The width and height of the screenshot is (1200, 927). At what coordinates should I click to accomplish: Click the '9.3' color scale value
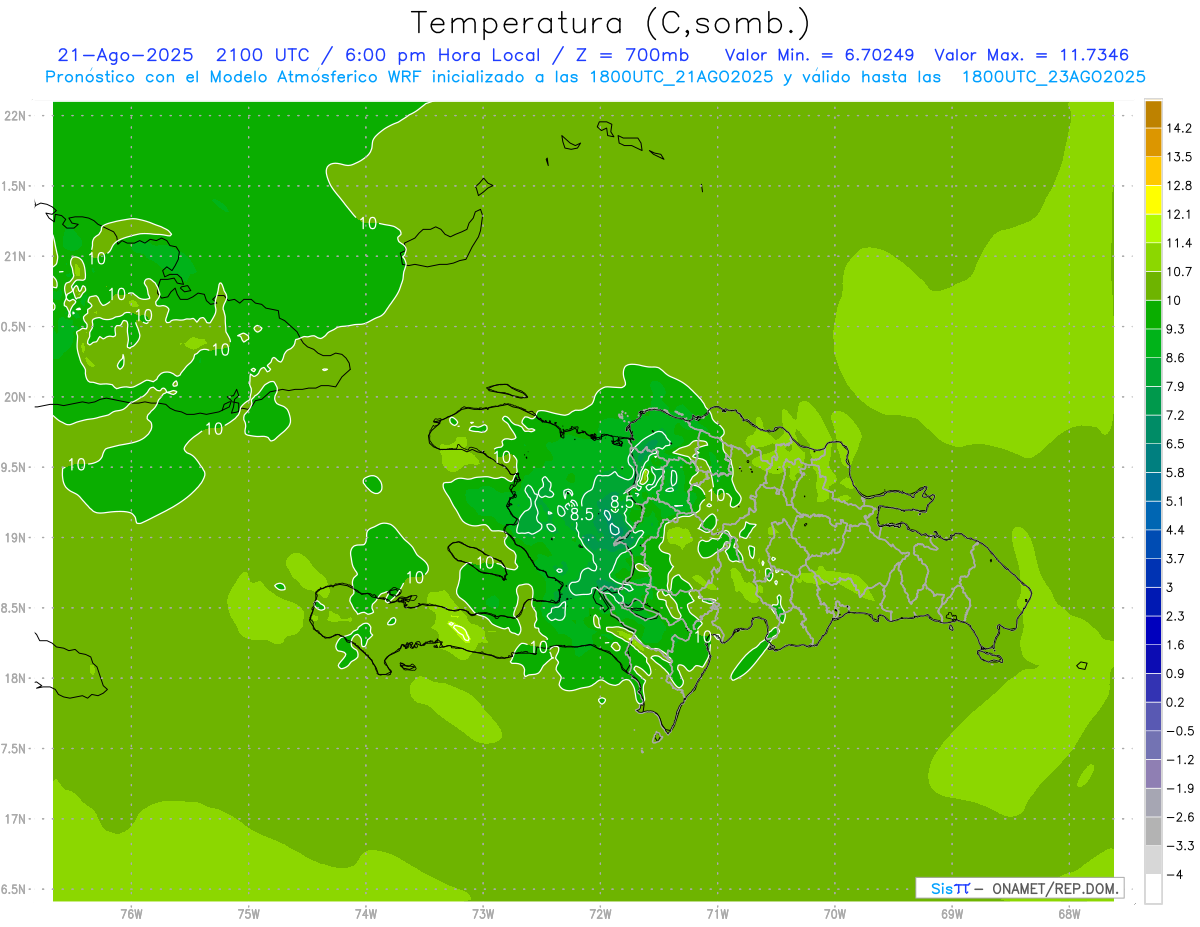[x=1176, y=329]
